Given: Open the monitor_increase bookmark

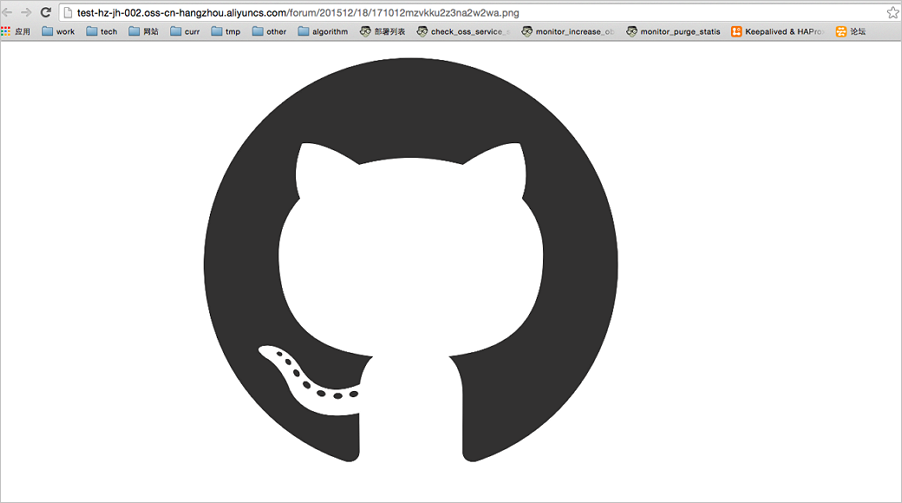Looking at the screenshot, I should [568, 32].
